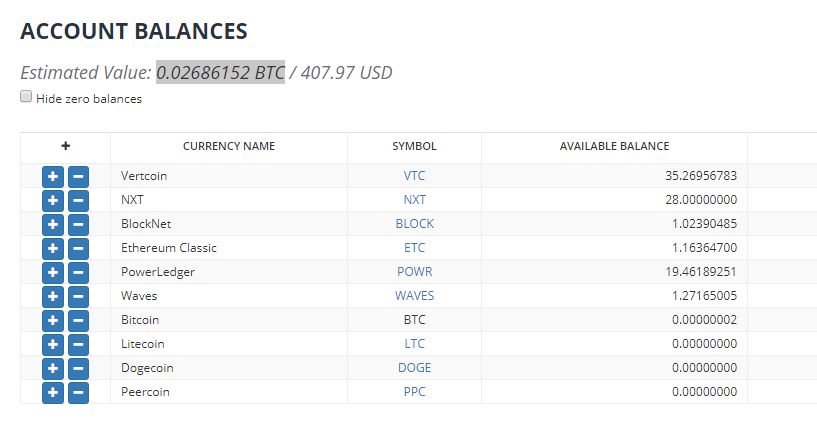Hit the minus icon in Dogecoin row
Image resolution: width=817 pixels, height=430 pixels.
click(x=78, y=368)
